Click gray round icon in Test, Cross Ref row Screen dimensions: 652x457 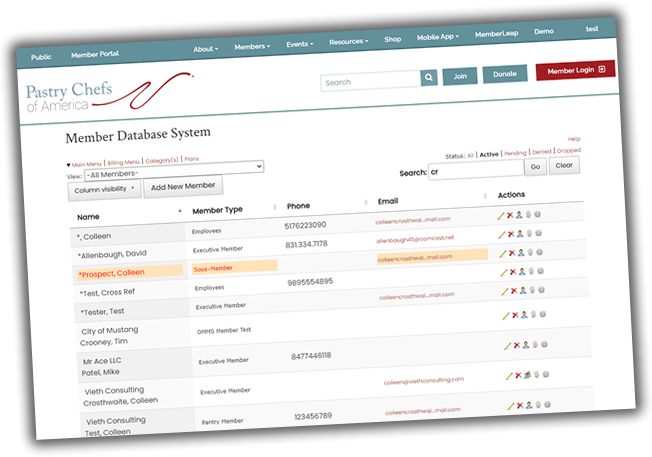[540, 271]
